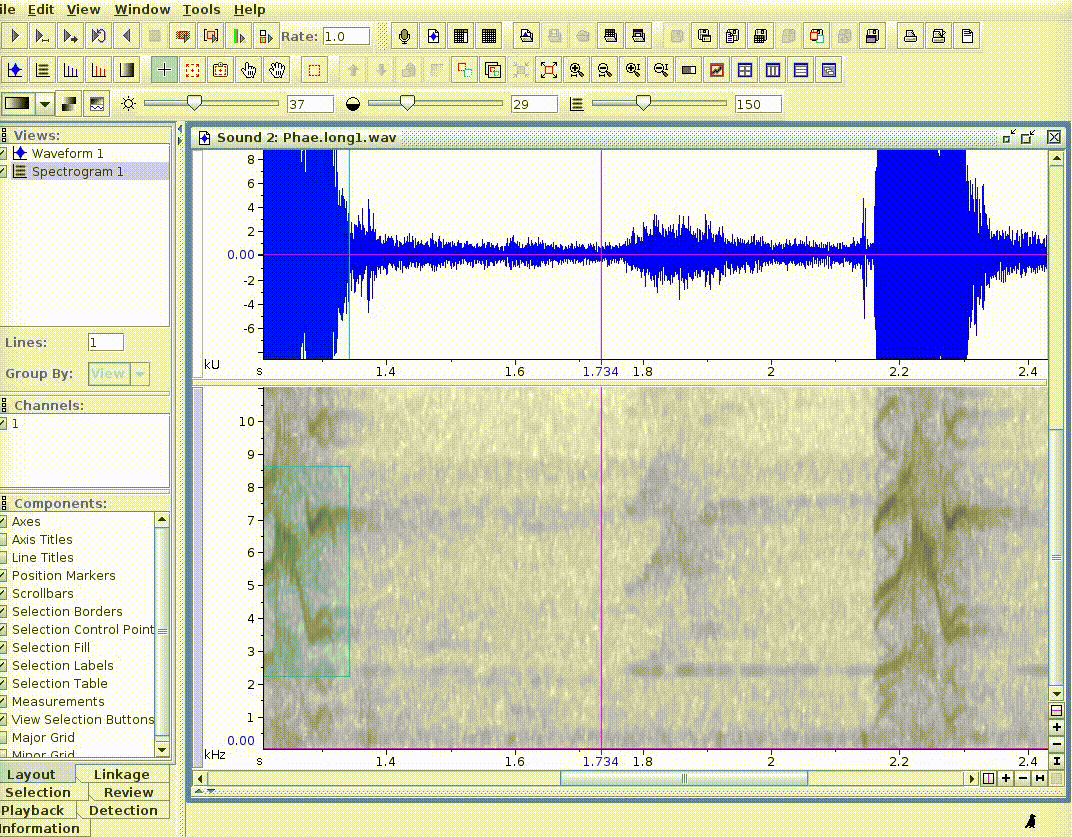The width and height of the screenshot is (1072, 837).
Task: Enable the Axis Titles checkbox
Action: coord(3,540)
